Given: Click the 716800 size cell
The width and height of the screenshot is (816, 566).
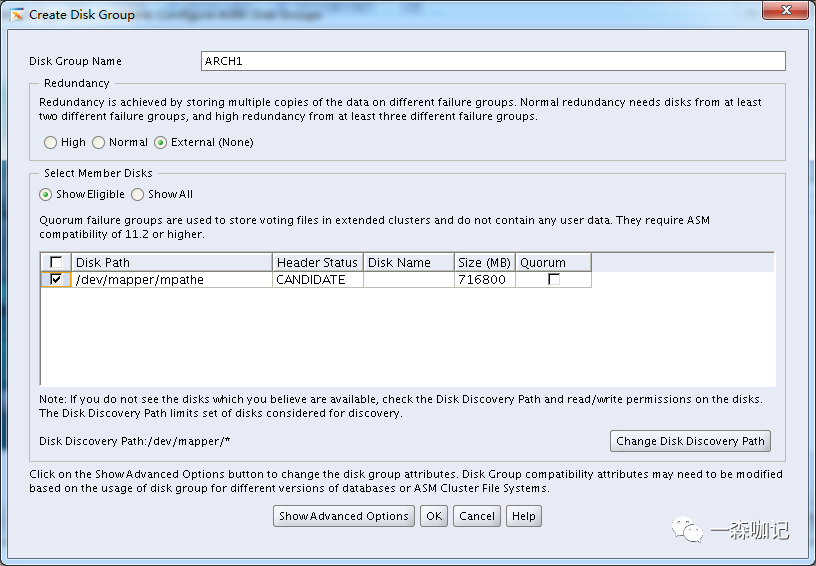Looking at the screenshot, I should coord(484,279).
